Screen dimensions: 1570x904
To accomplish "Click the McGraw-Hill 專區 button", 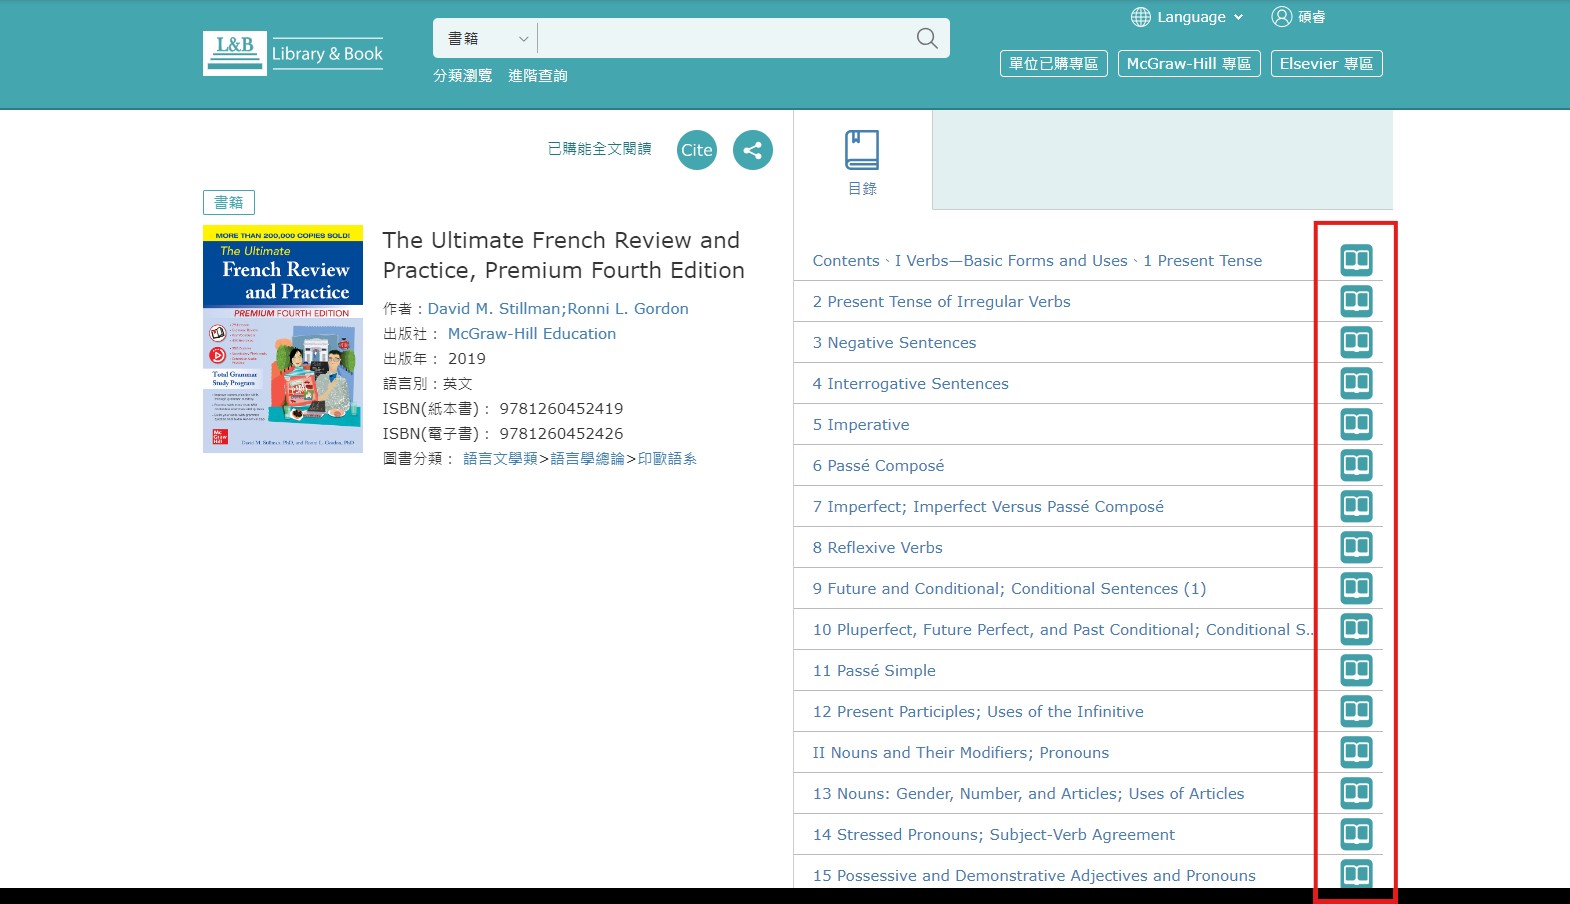I will pos(1188,64).
